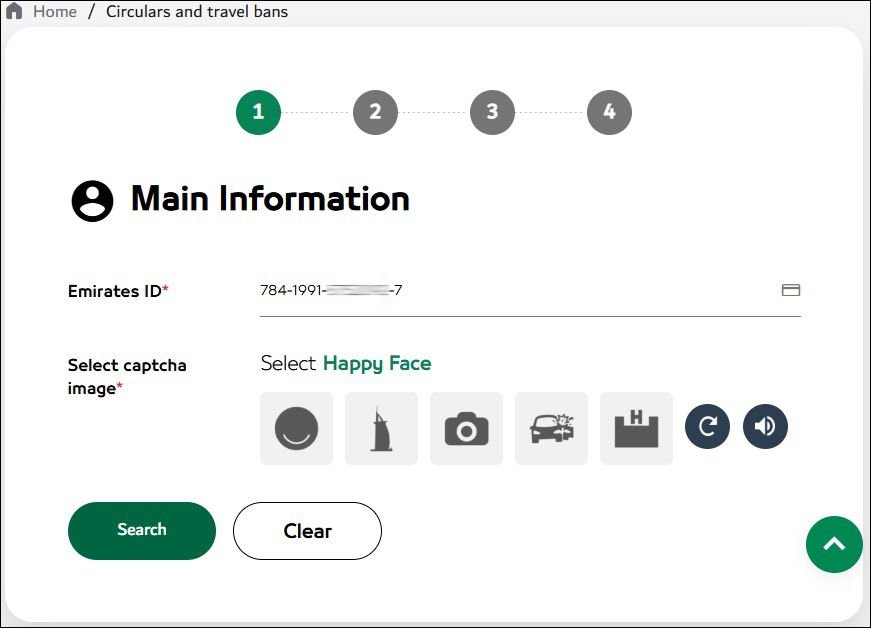Select step 1 of the wizard
Image resolution: width=871 pixels, height=628 pixels.
point(258,112)
